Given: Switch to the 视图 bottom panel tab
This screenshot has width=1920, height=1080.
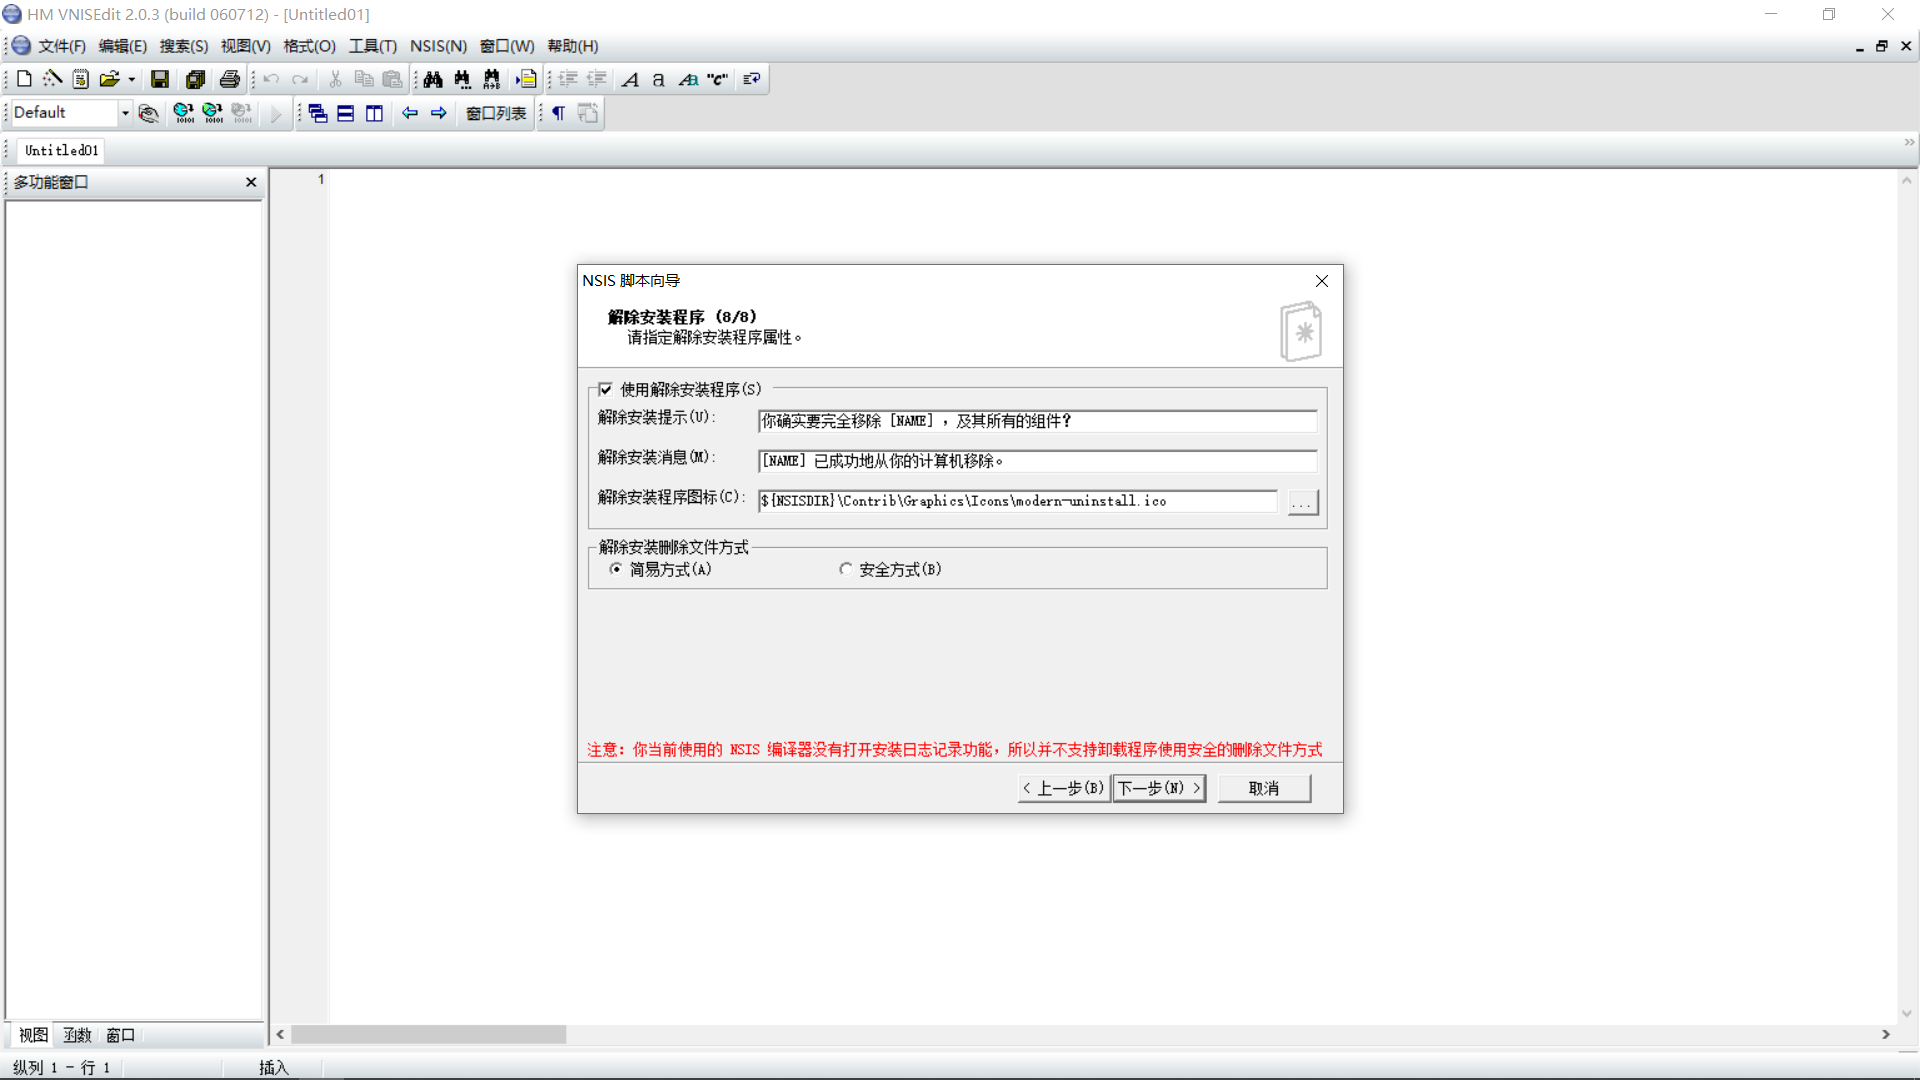Looking at the screenshot, I should [33, 1035].
